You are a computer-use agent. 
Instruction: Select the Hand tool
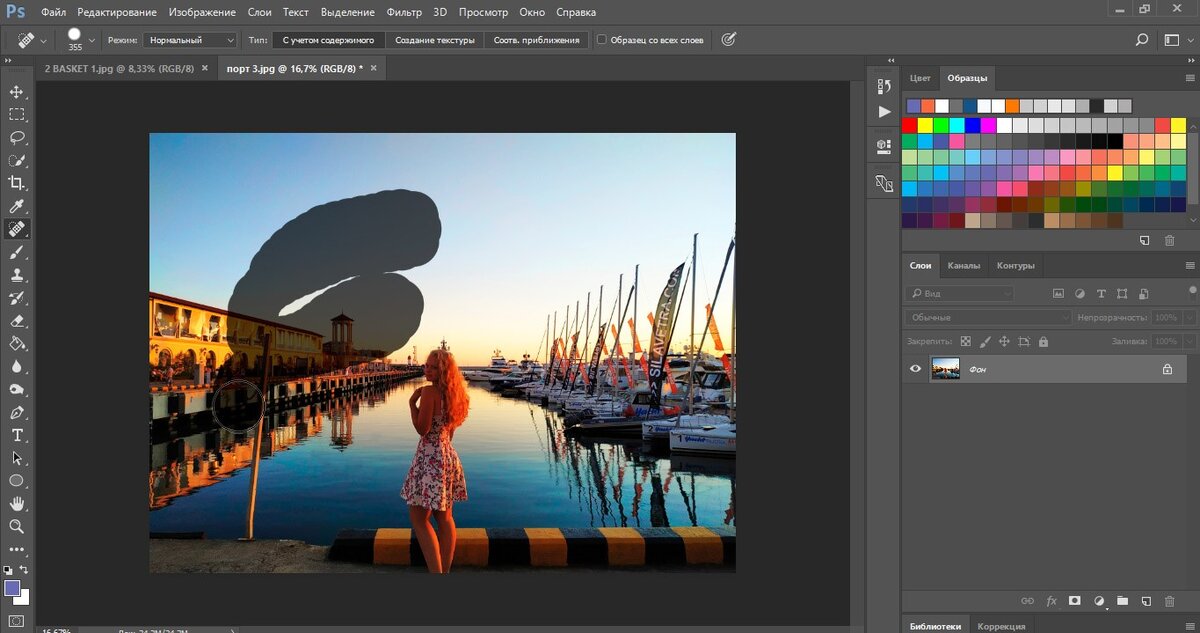coord(17,503)
